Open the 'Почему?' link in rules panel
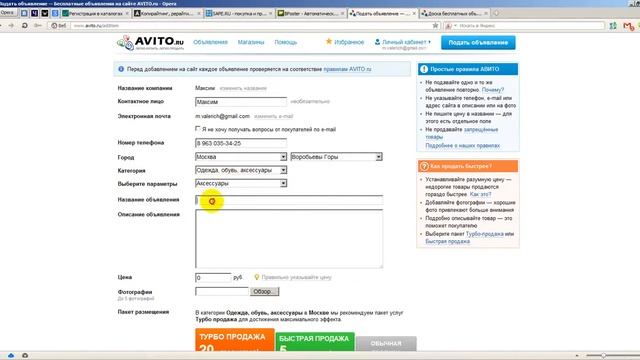This screenshot has height=360, width=640. [x=493, y=90]
